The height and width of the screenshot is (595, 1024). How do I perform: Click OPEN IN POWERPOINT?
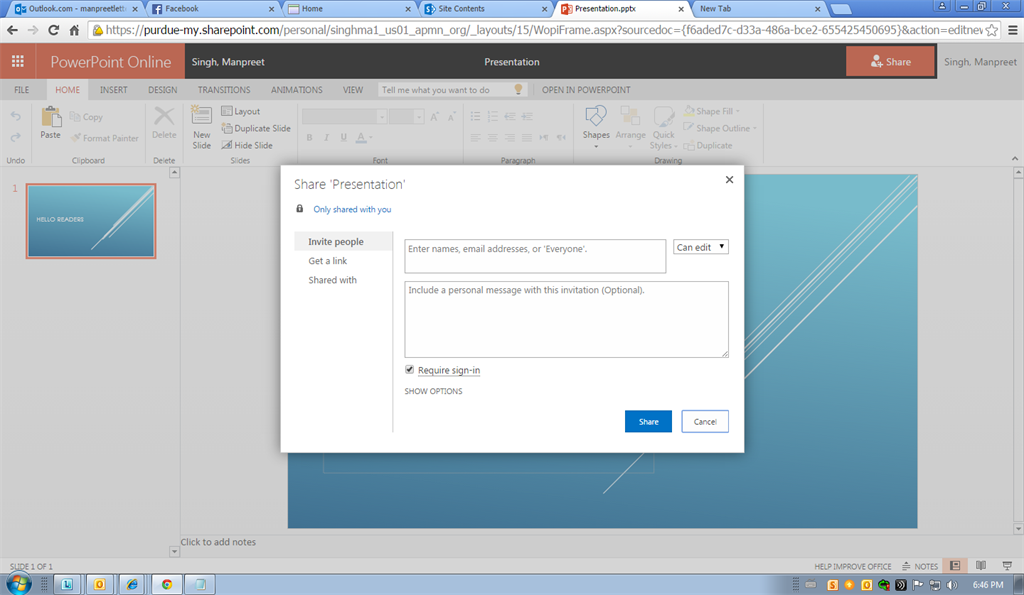[586, 89]
